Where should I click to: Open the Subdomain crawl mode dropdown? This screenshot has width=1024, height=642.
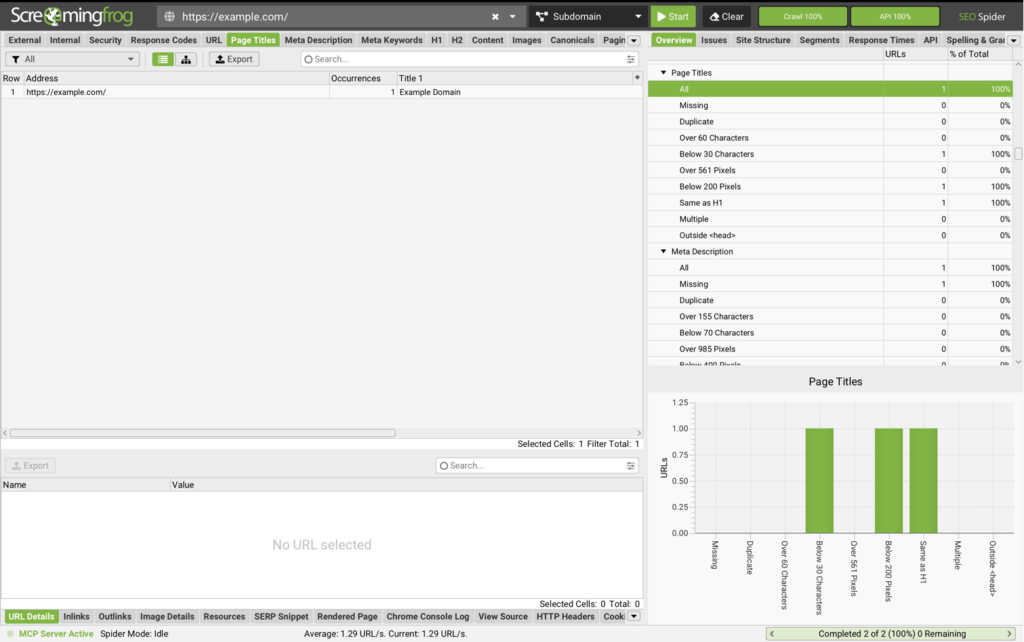point(588,16)
